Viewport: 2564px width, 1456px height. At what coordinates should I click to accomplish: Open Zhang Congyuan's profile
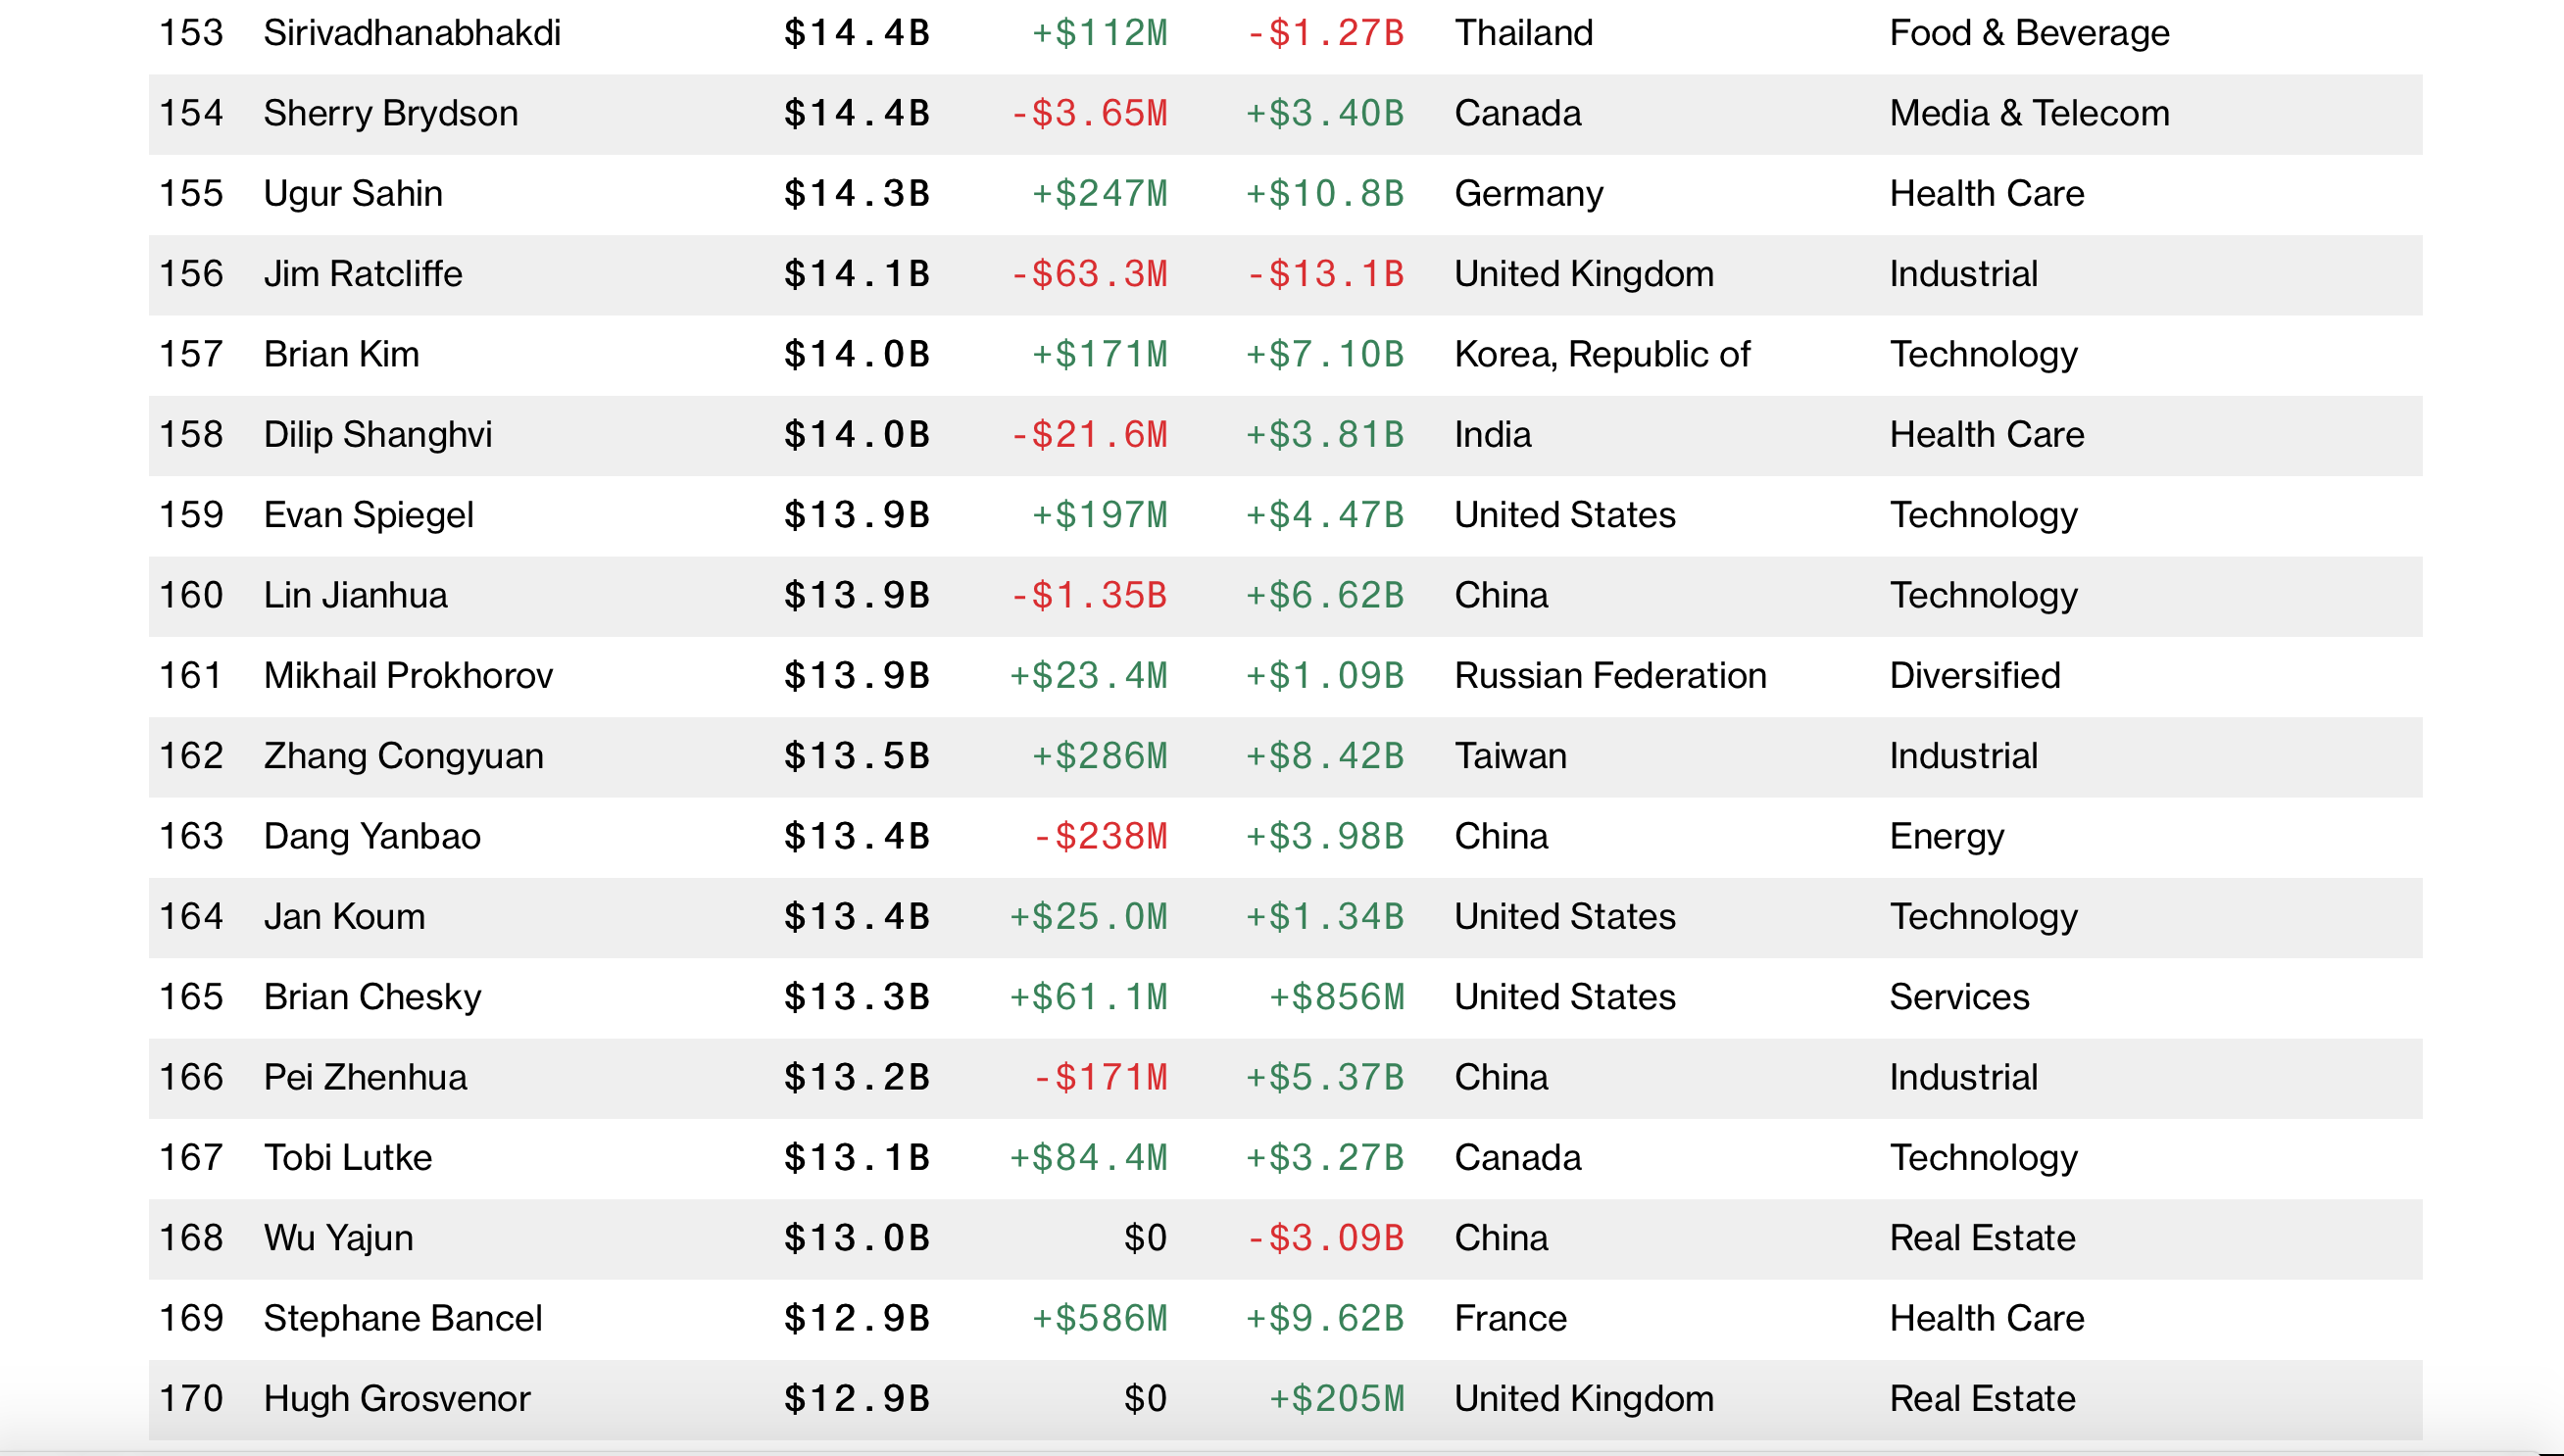click(403, 756)
